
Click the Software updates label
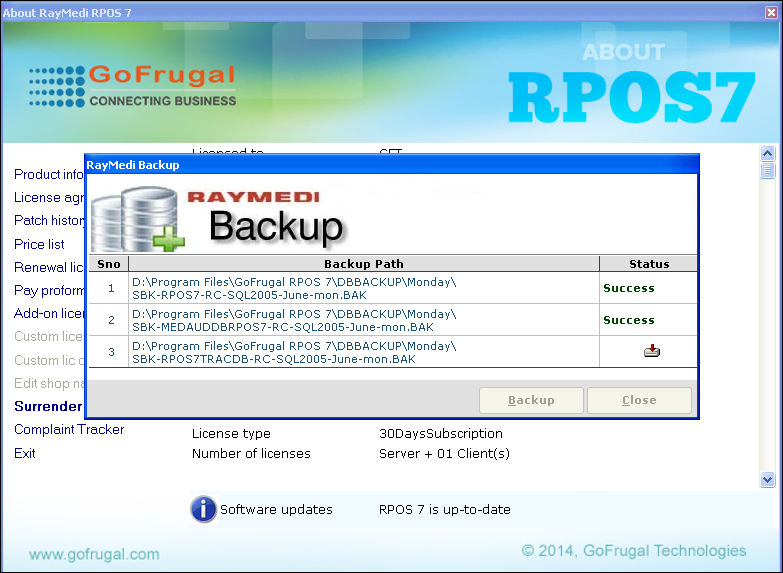coord(276,510)
